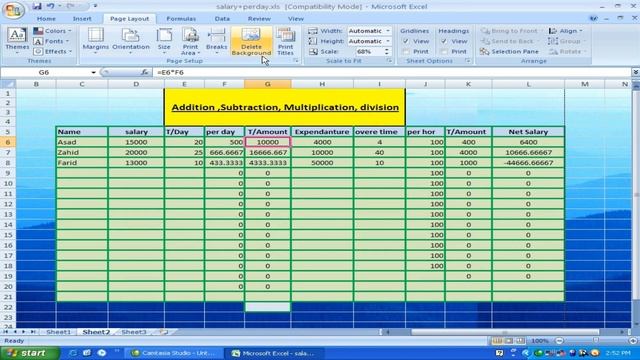Click Send to Back
This screenshot has width=640, height=360.
pos(507,41)
